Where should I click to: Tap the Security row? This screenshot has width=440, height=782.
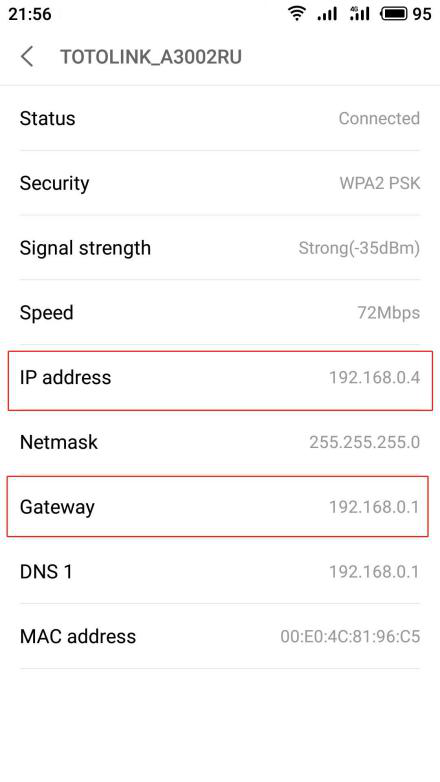click(x=220, y=183)
